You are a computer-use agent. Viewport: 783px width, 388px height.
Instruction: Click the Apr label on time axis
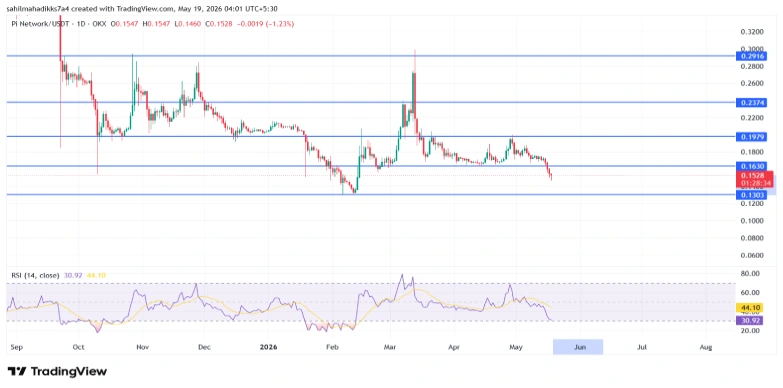(x=453, y=346)
